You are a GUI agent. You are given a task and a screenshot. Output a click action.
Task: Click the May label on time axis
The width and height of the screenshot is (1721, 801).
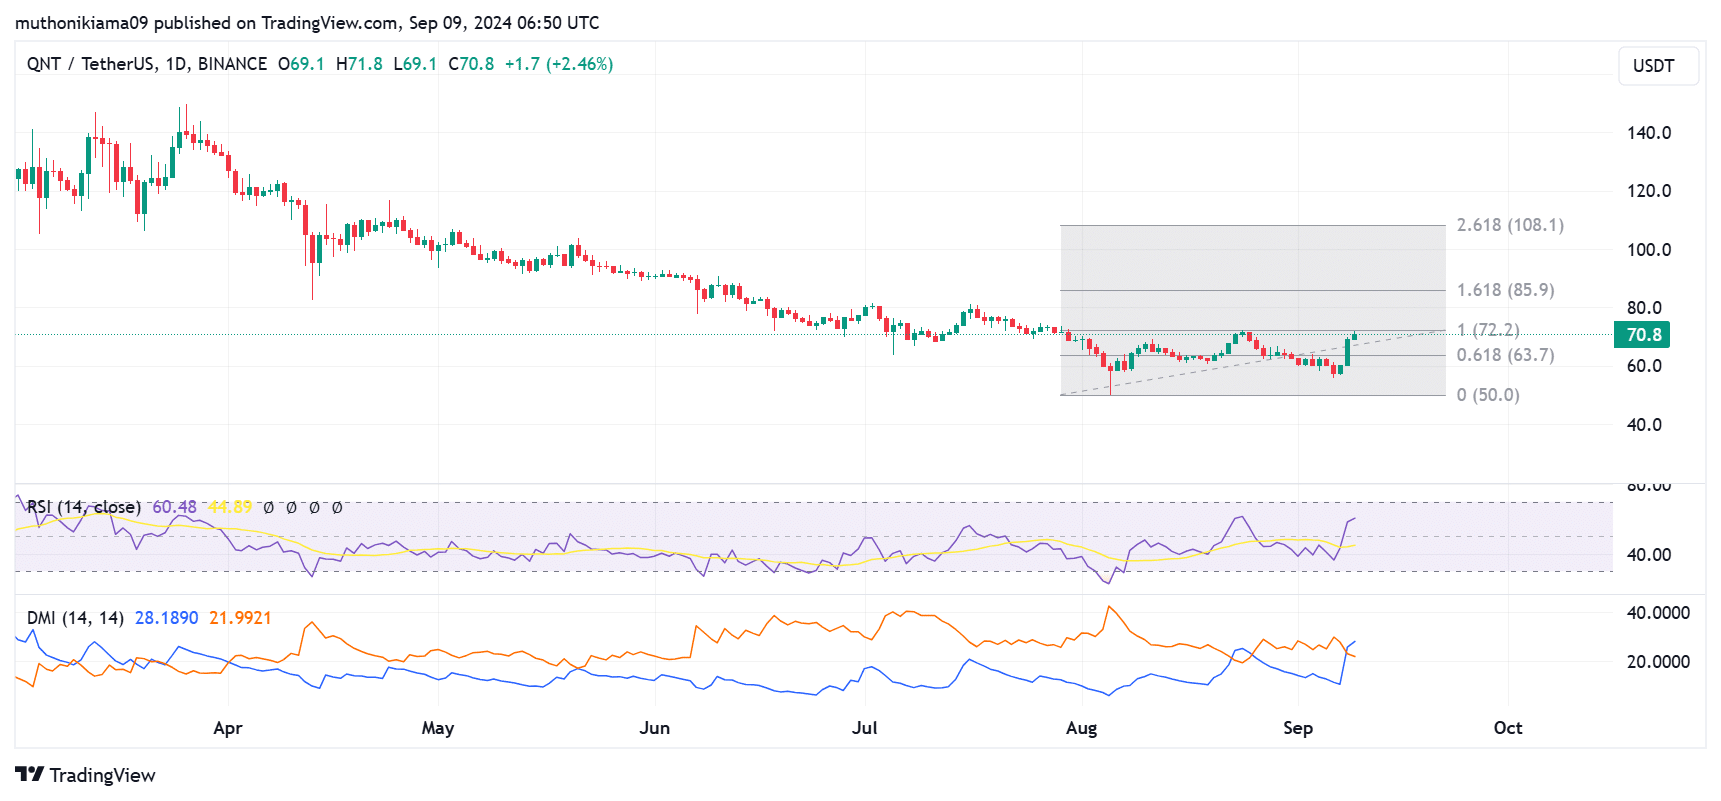tap(438, 728)
